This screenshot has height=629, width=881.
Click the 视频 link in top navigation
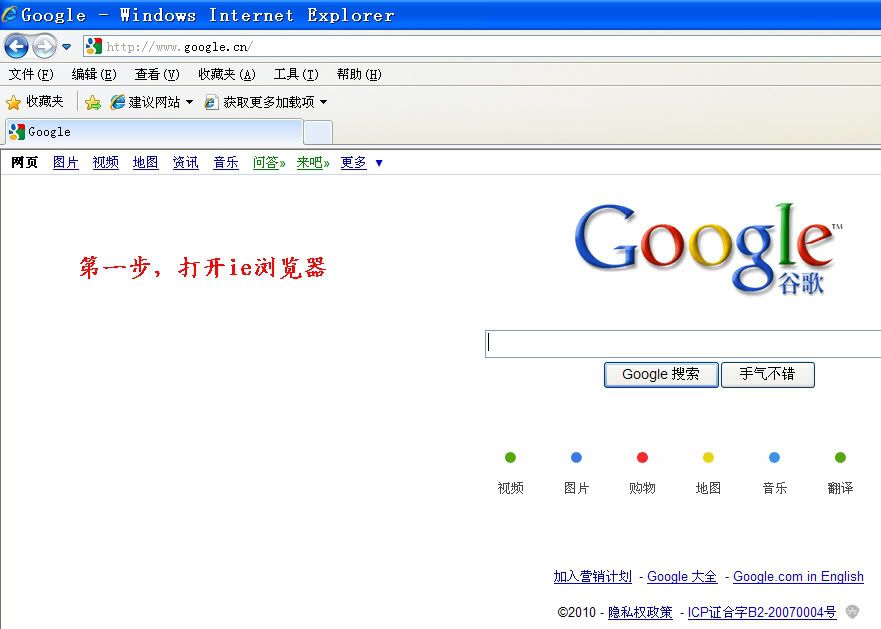(106, 162)
